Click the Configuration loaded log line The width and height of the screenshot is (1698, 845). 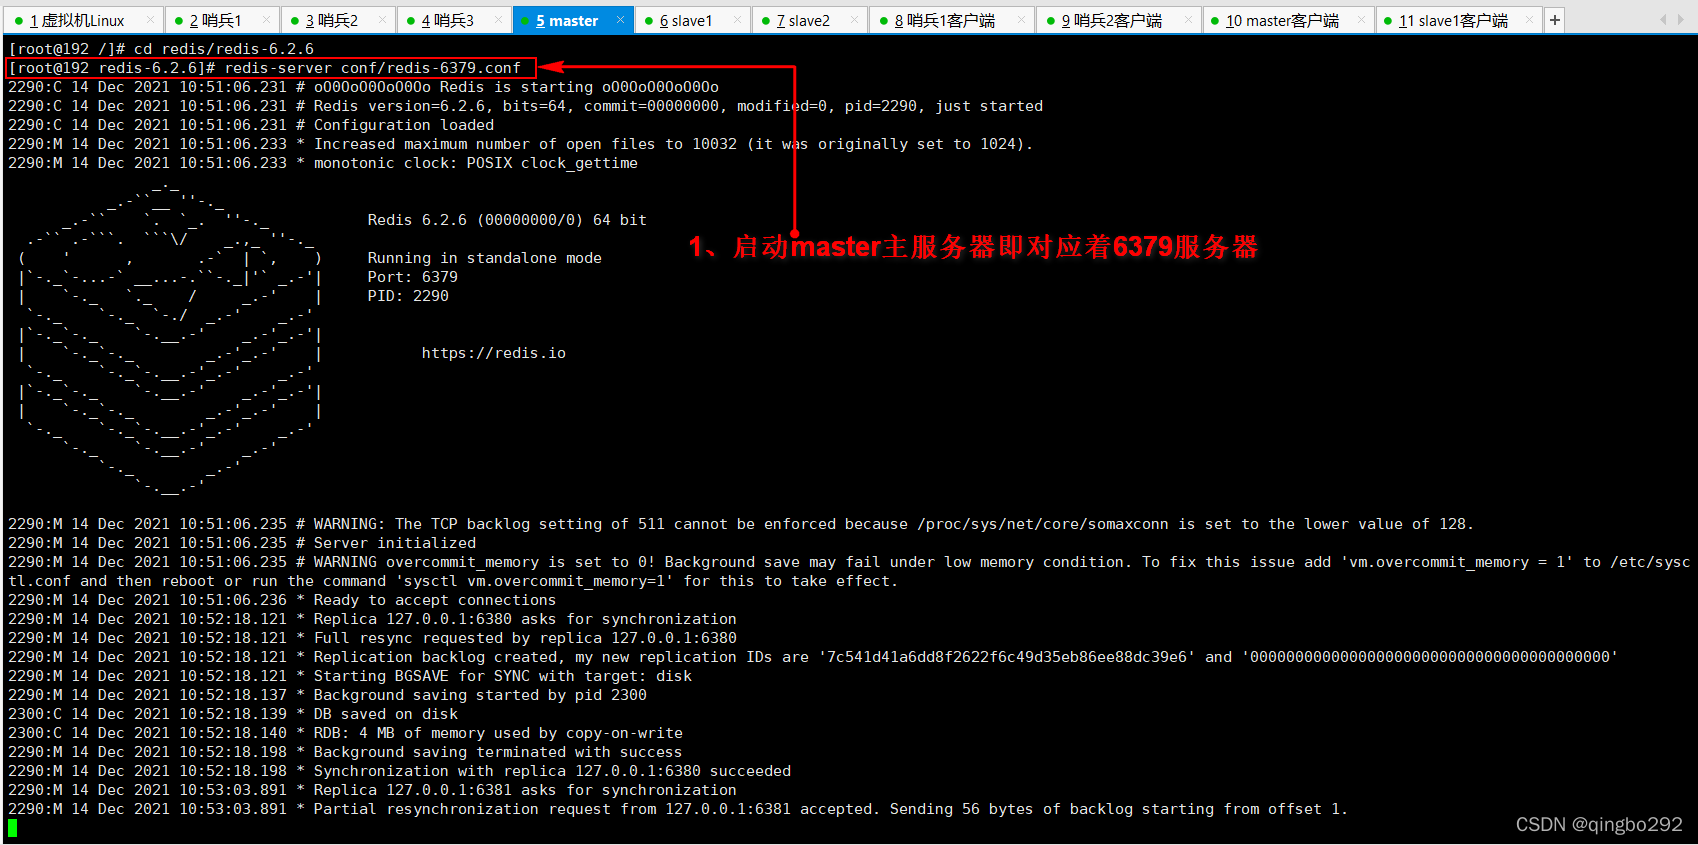coord(251,125)
